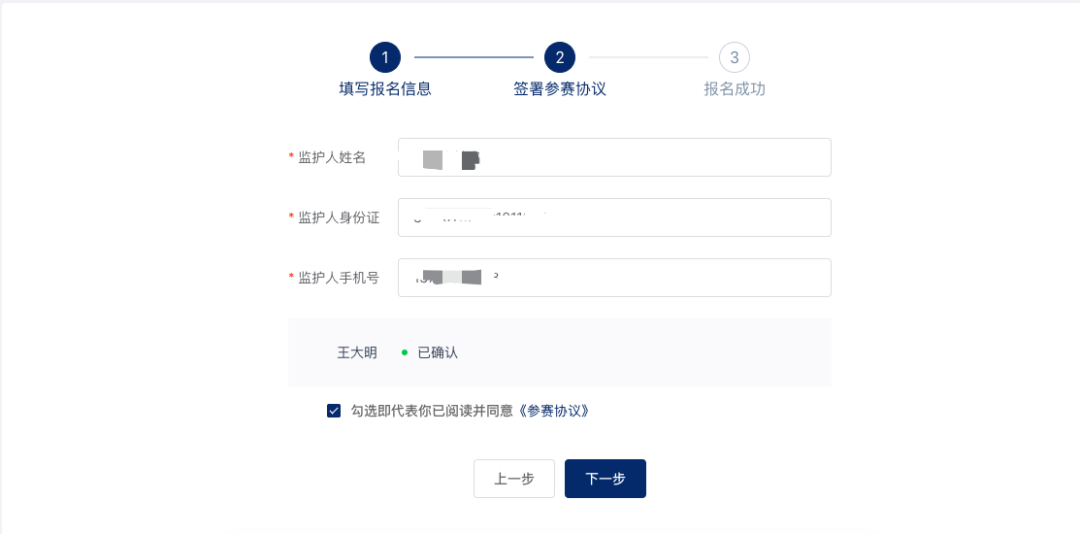
Task: Select the 签署参赛协议 step label
Action: click(560, 89)
